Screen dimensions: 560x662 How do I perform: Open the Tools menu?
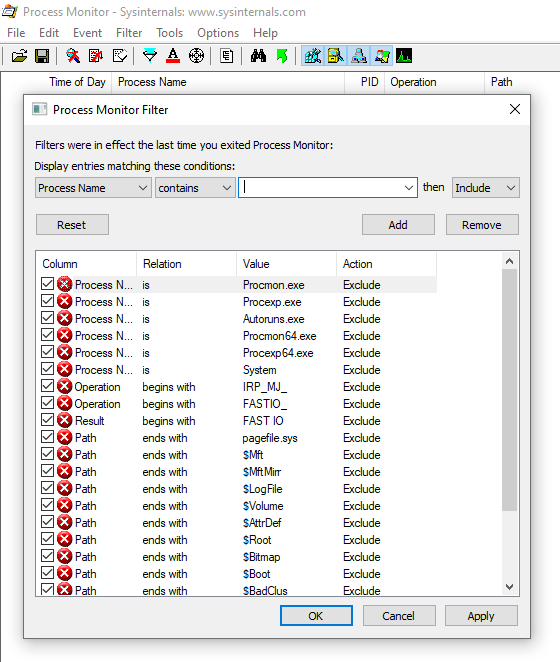click(x=169, y=33)
